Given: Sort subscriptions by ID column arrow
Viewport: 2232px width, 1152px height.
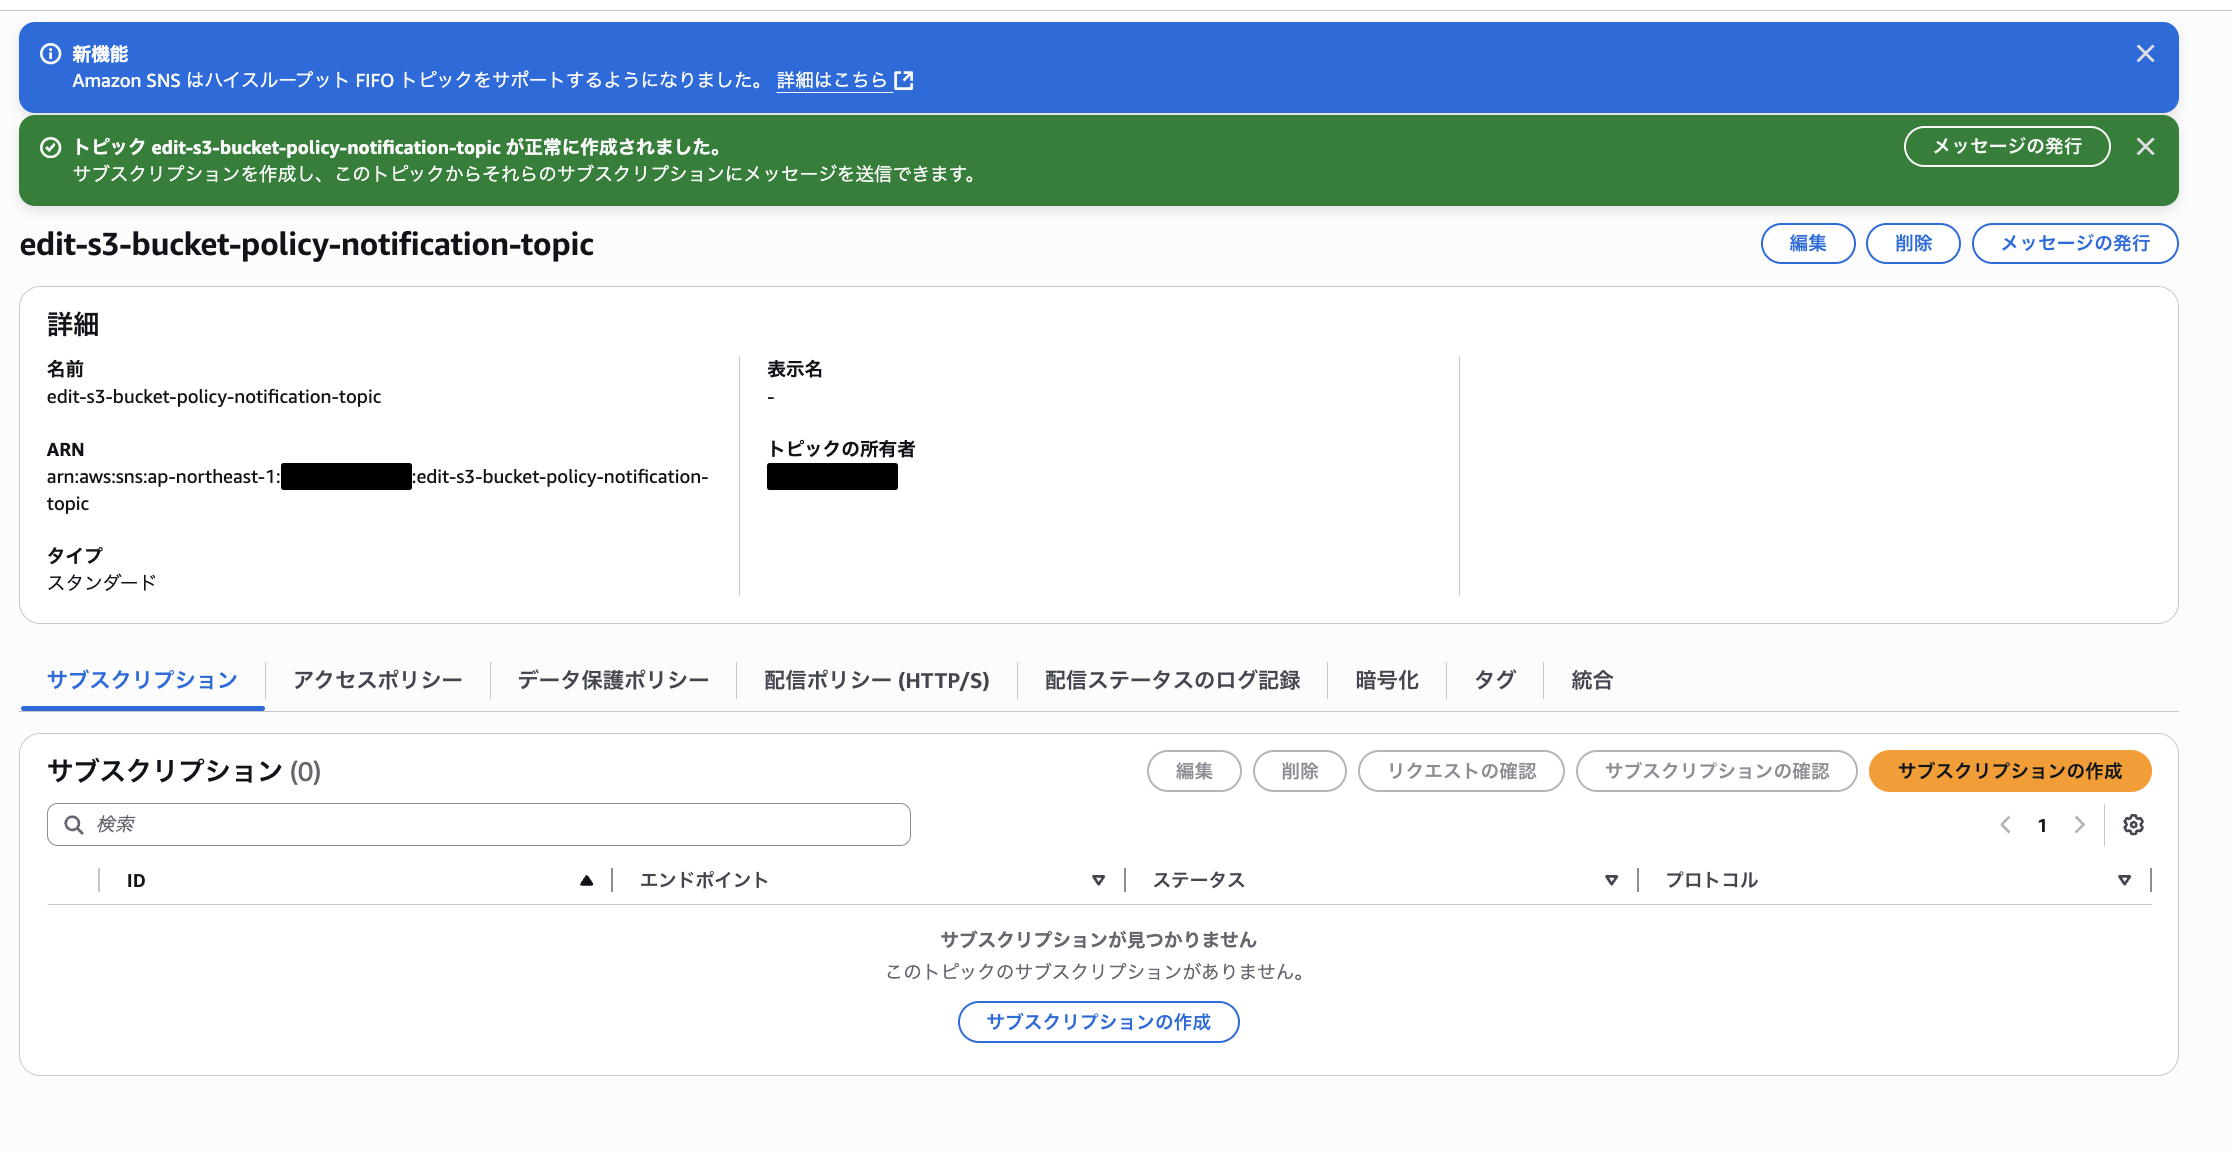Looking at the screenshot, I should [586, 880].
